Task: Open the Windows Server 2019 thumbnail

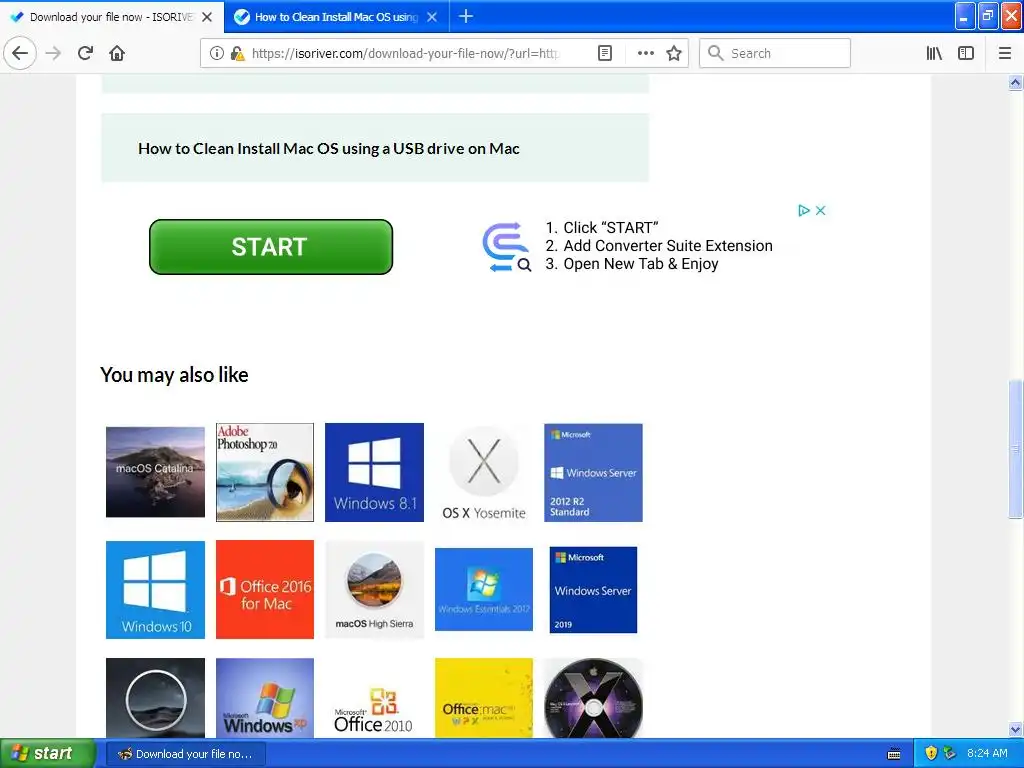Action: [593, 590]
